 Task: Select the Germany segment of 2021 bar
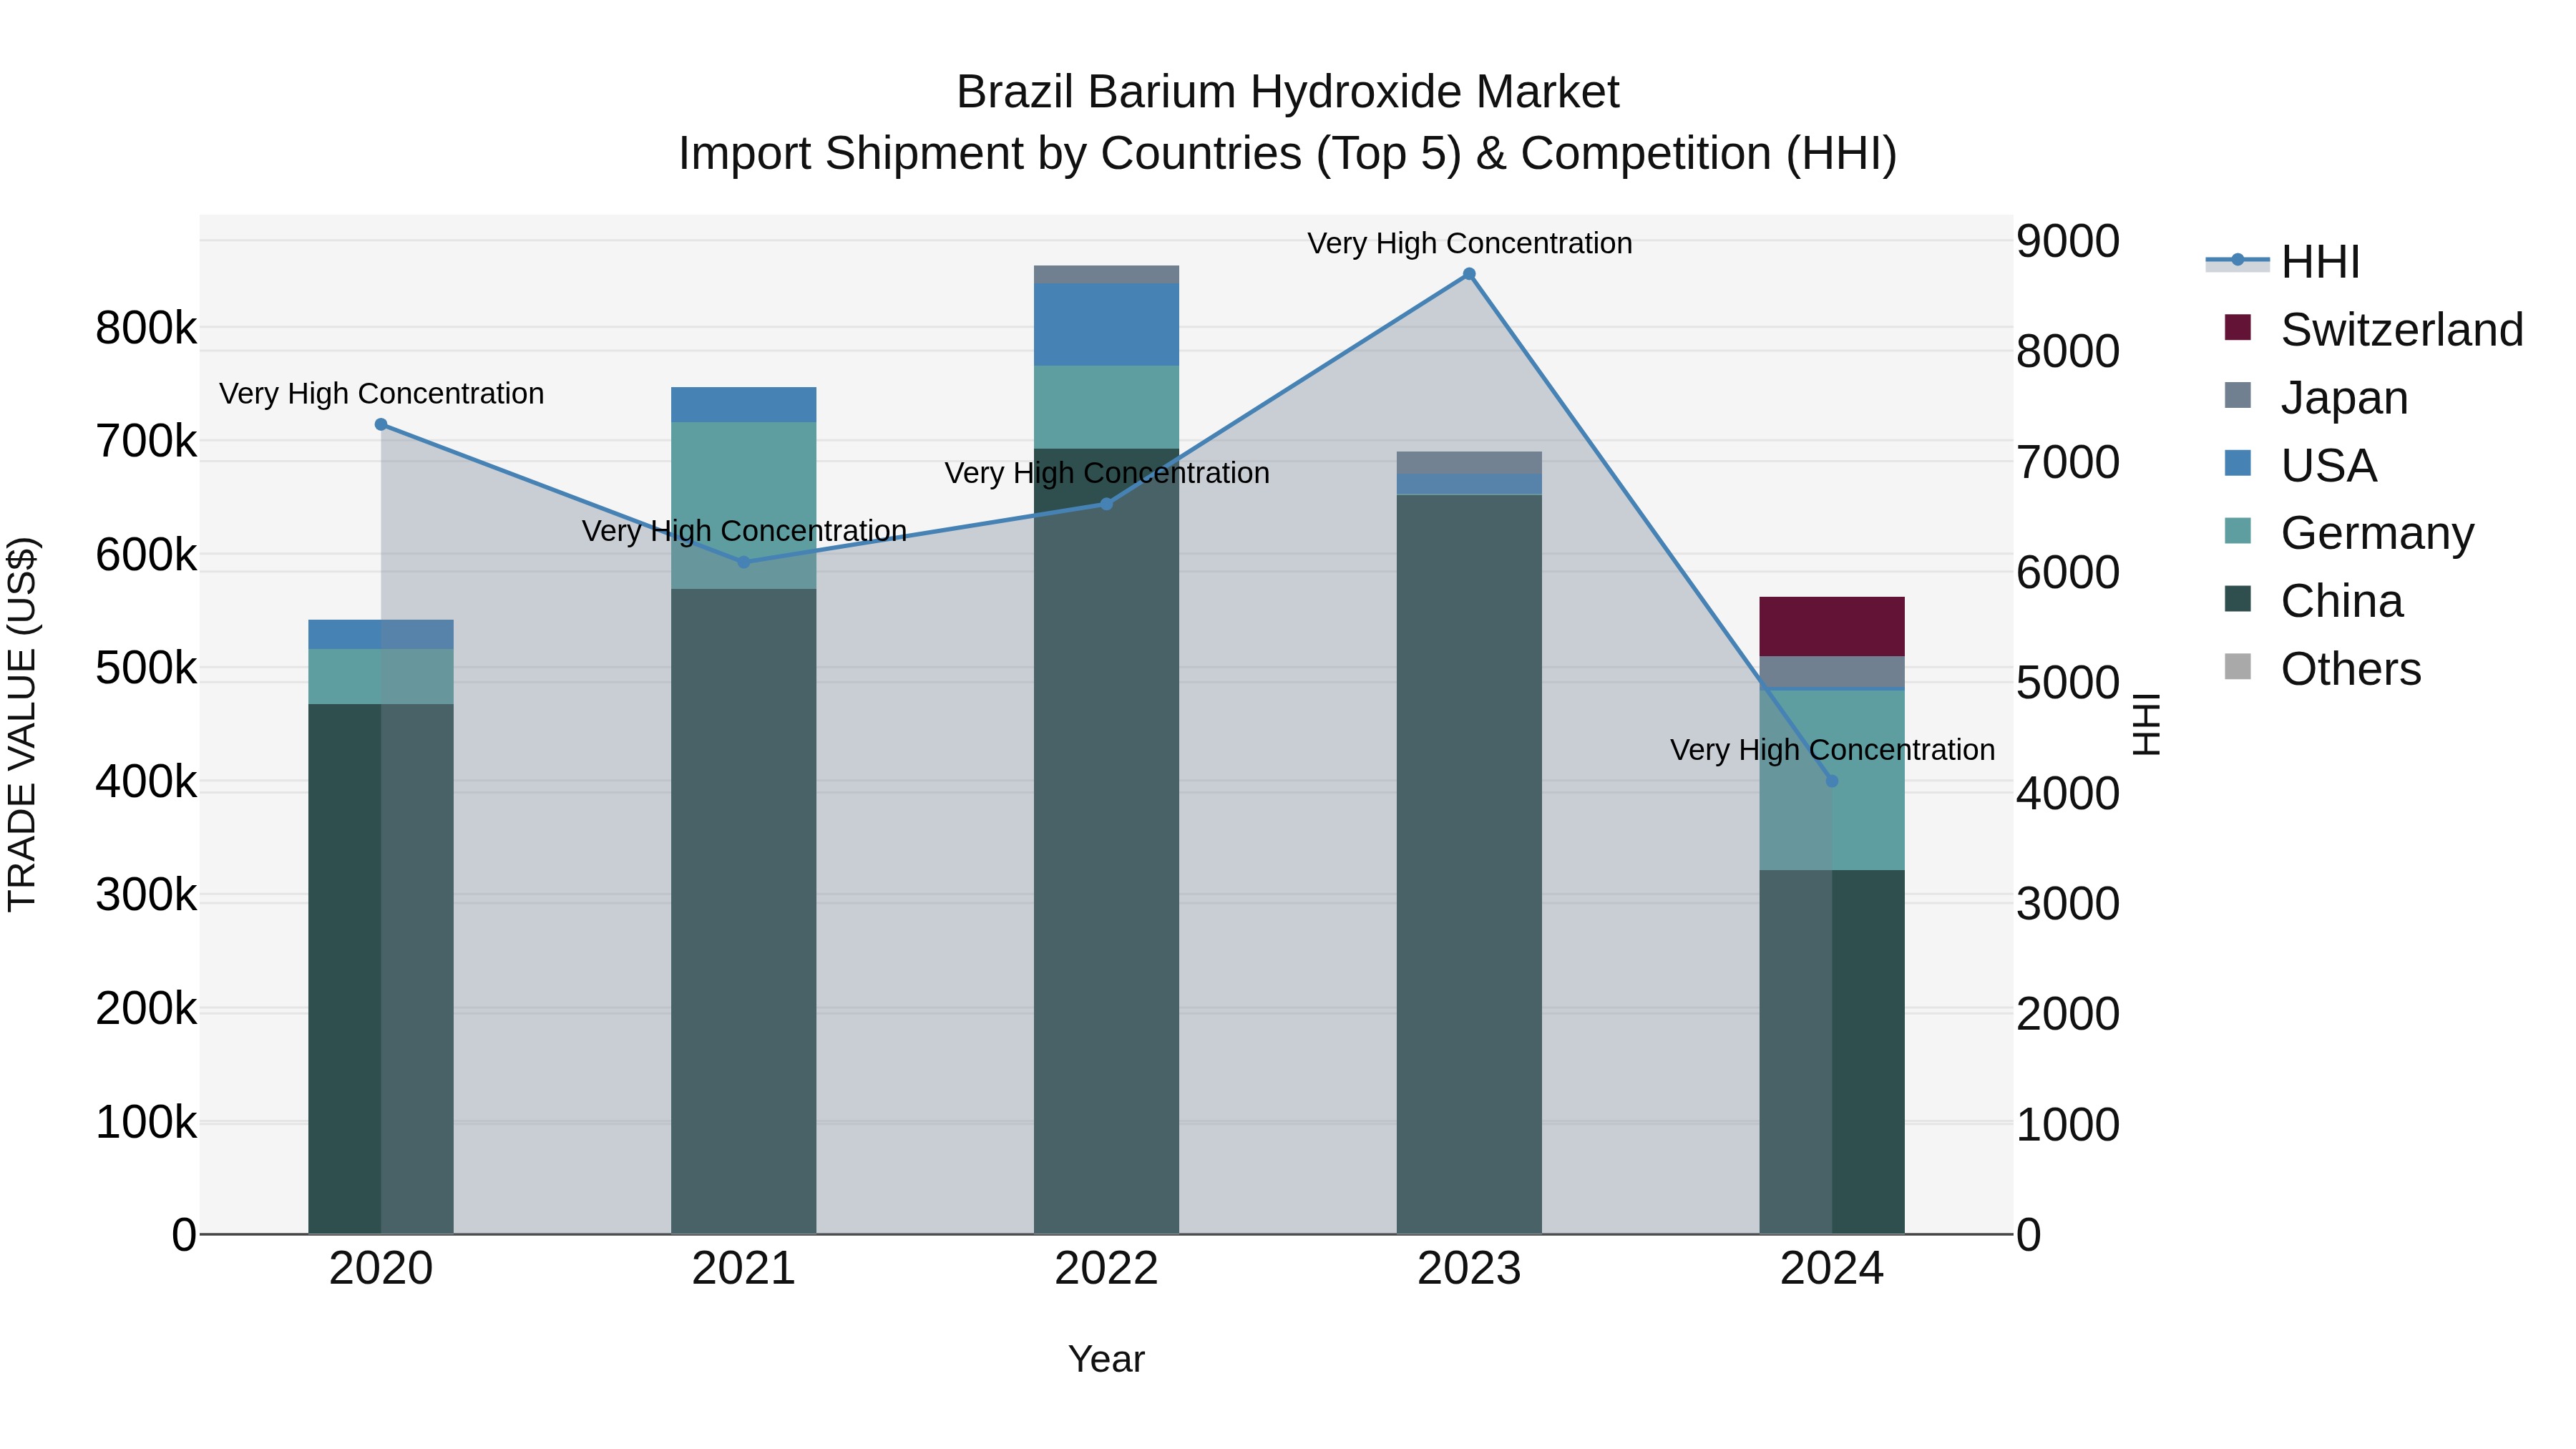coord(743,505)
